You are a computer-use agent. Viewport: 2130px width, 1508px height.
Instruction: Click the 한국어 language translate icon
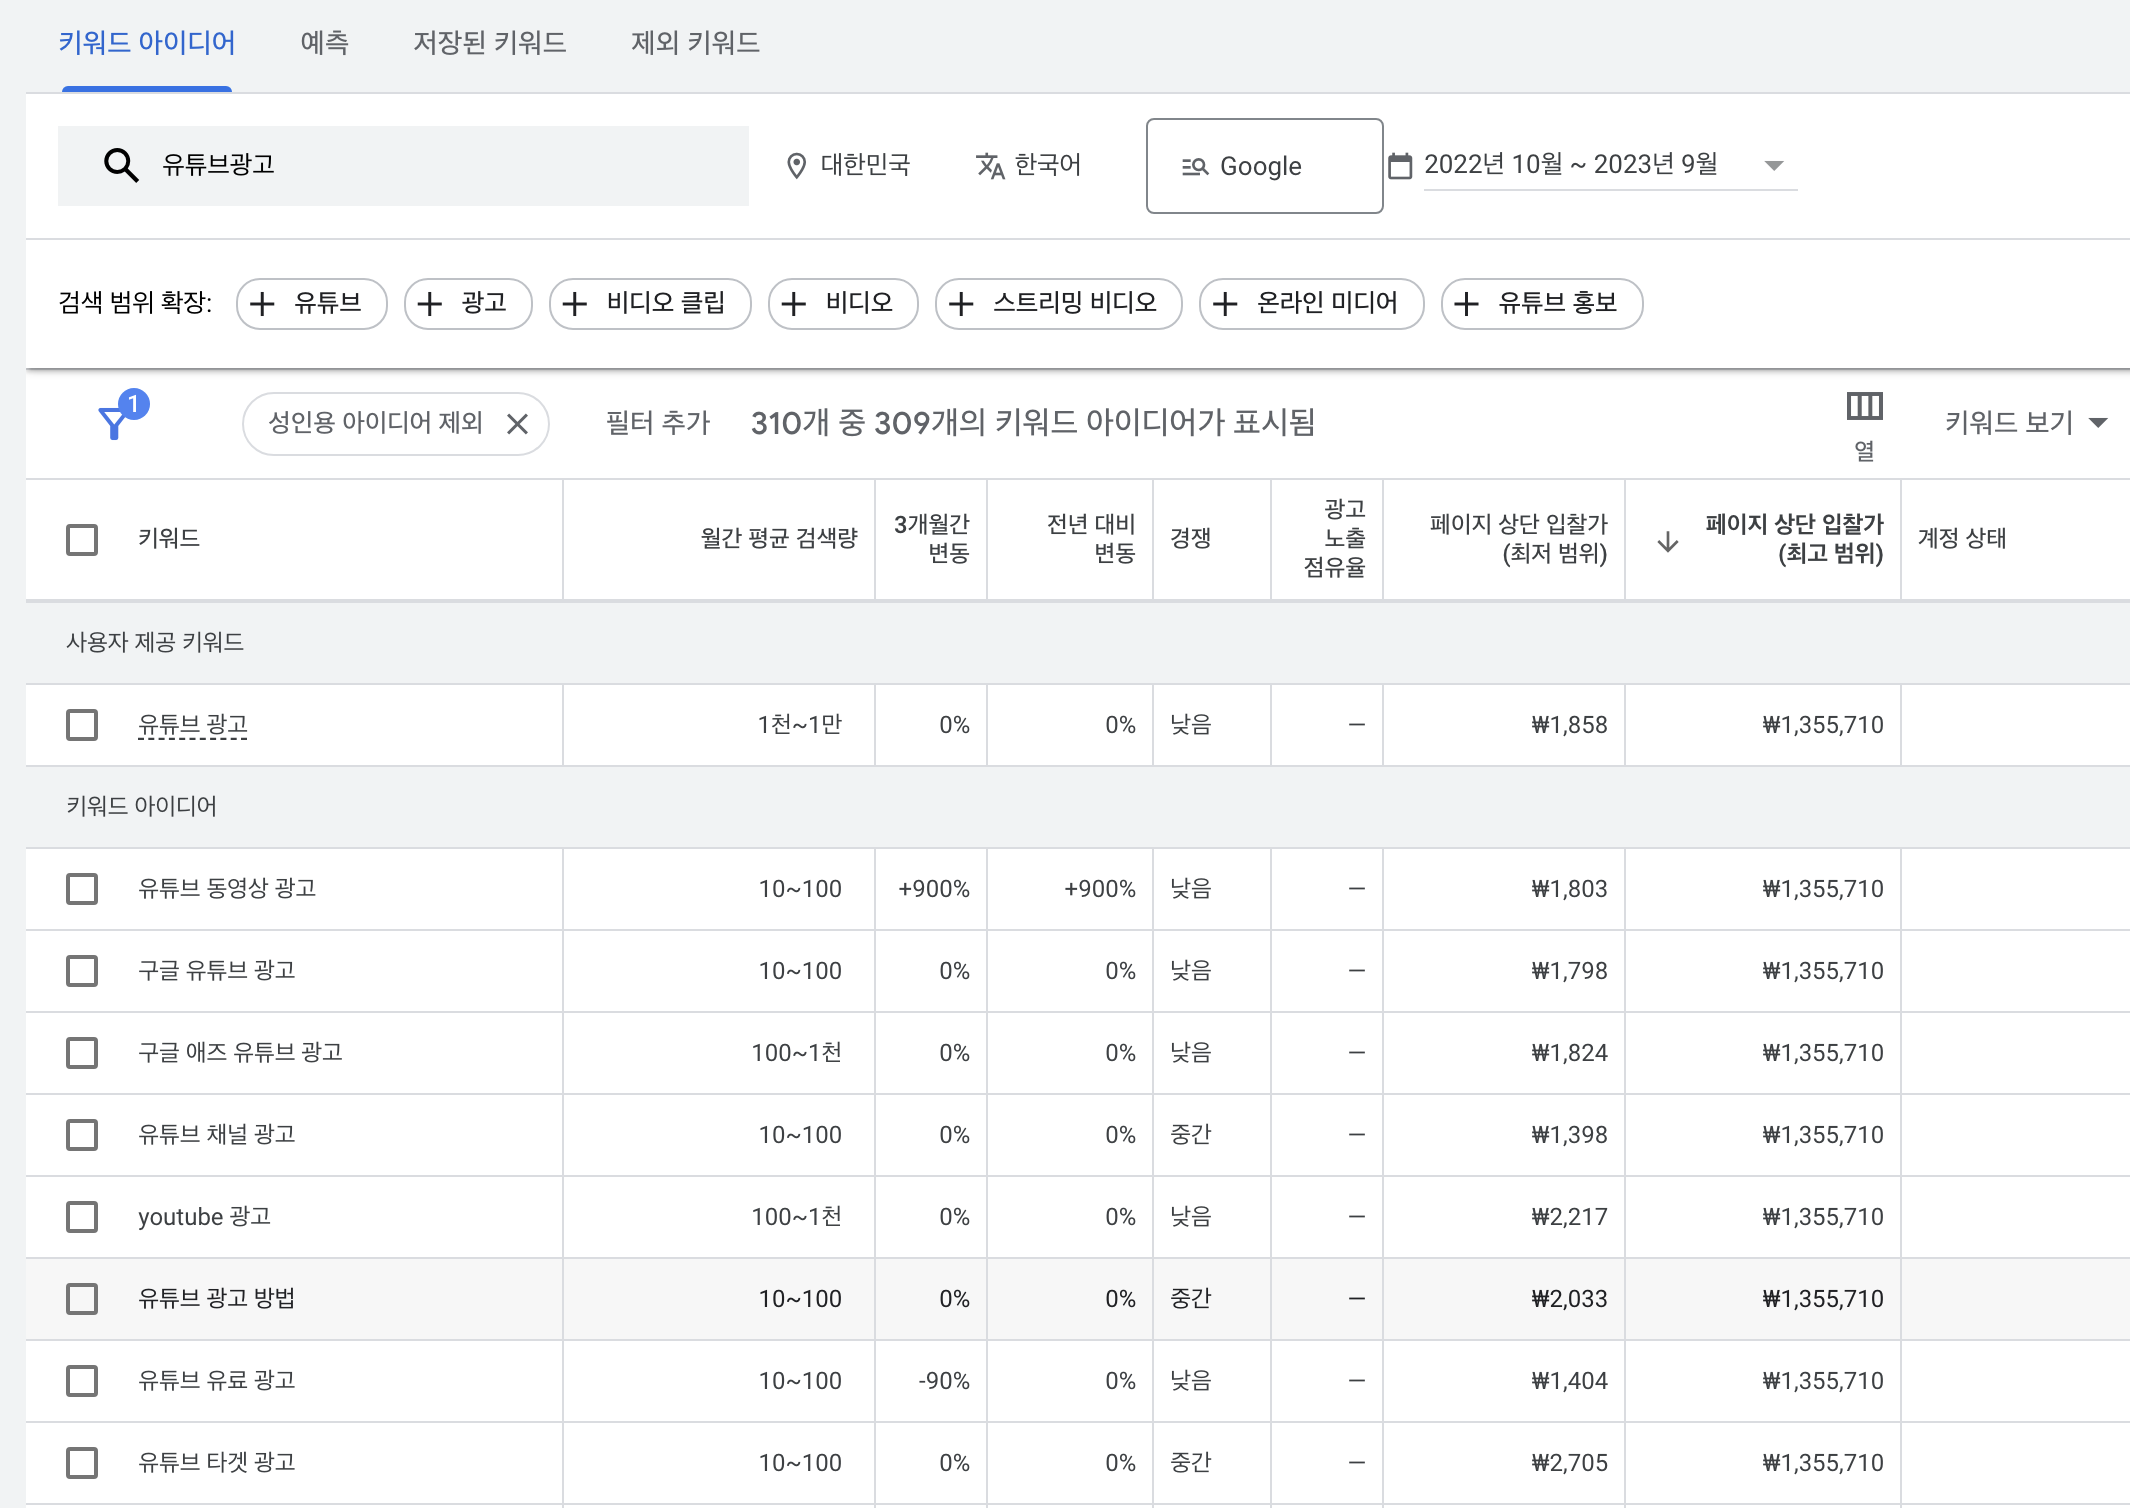[x=989, y=166]
